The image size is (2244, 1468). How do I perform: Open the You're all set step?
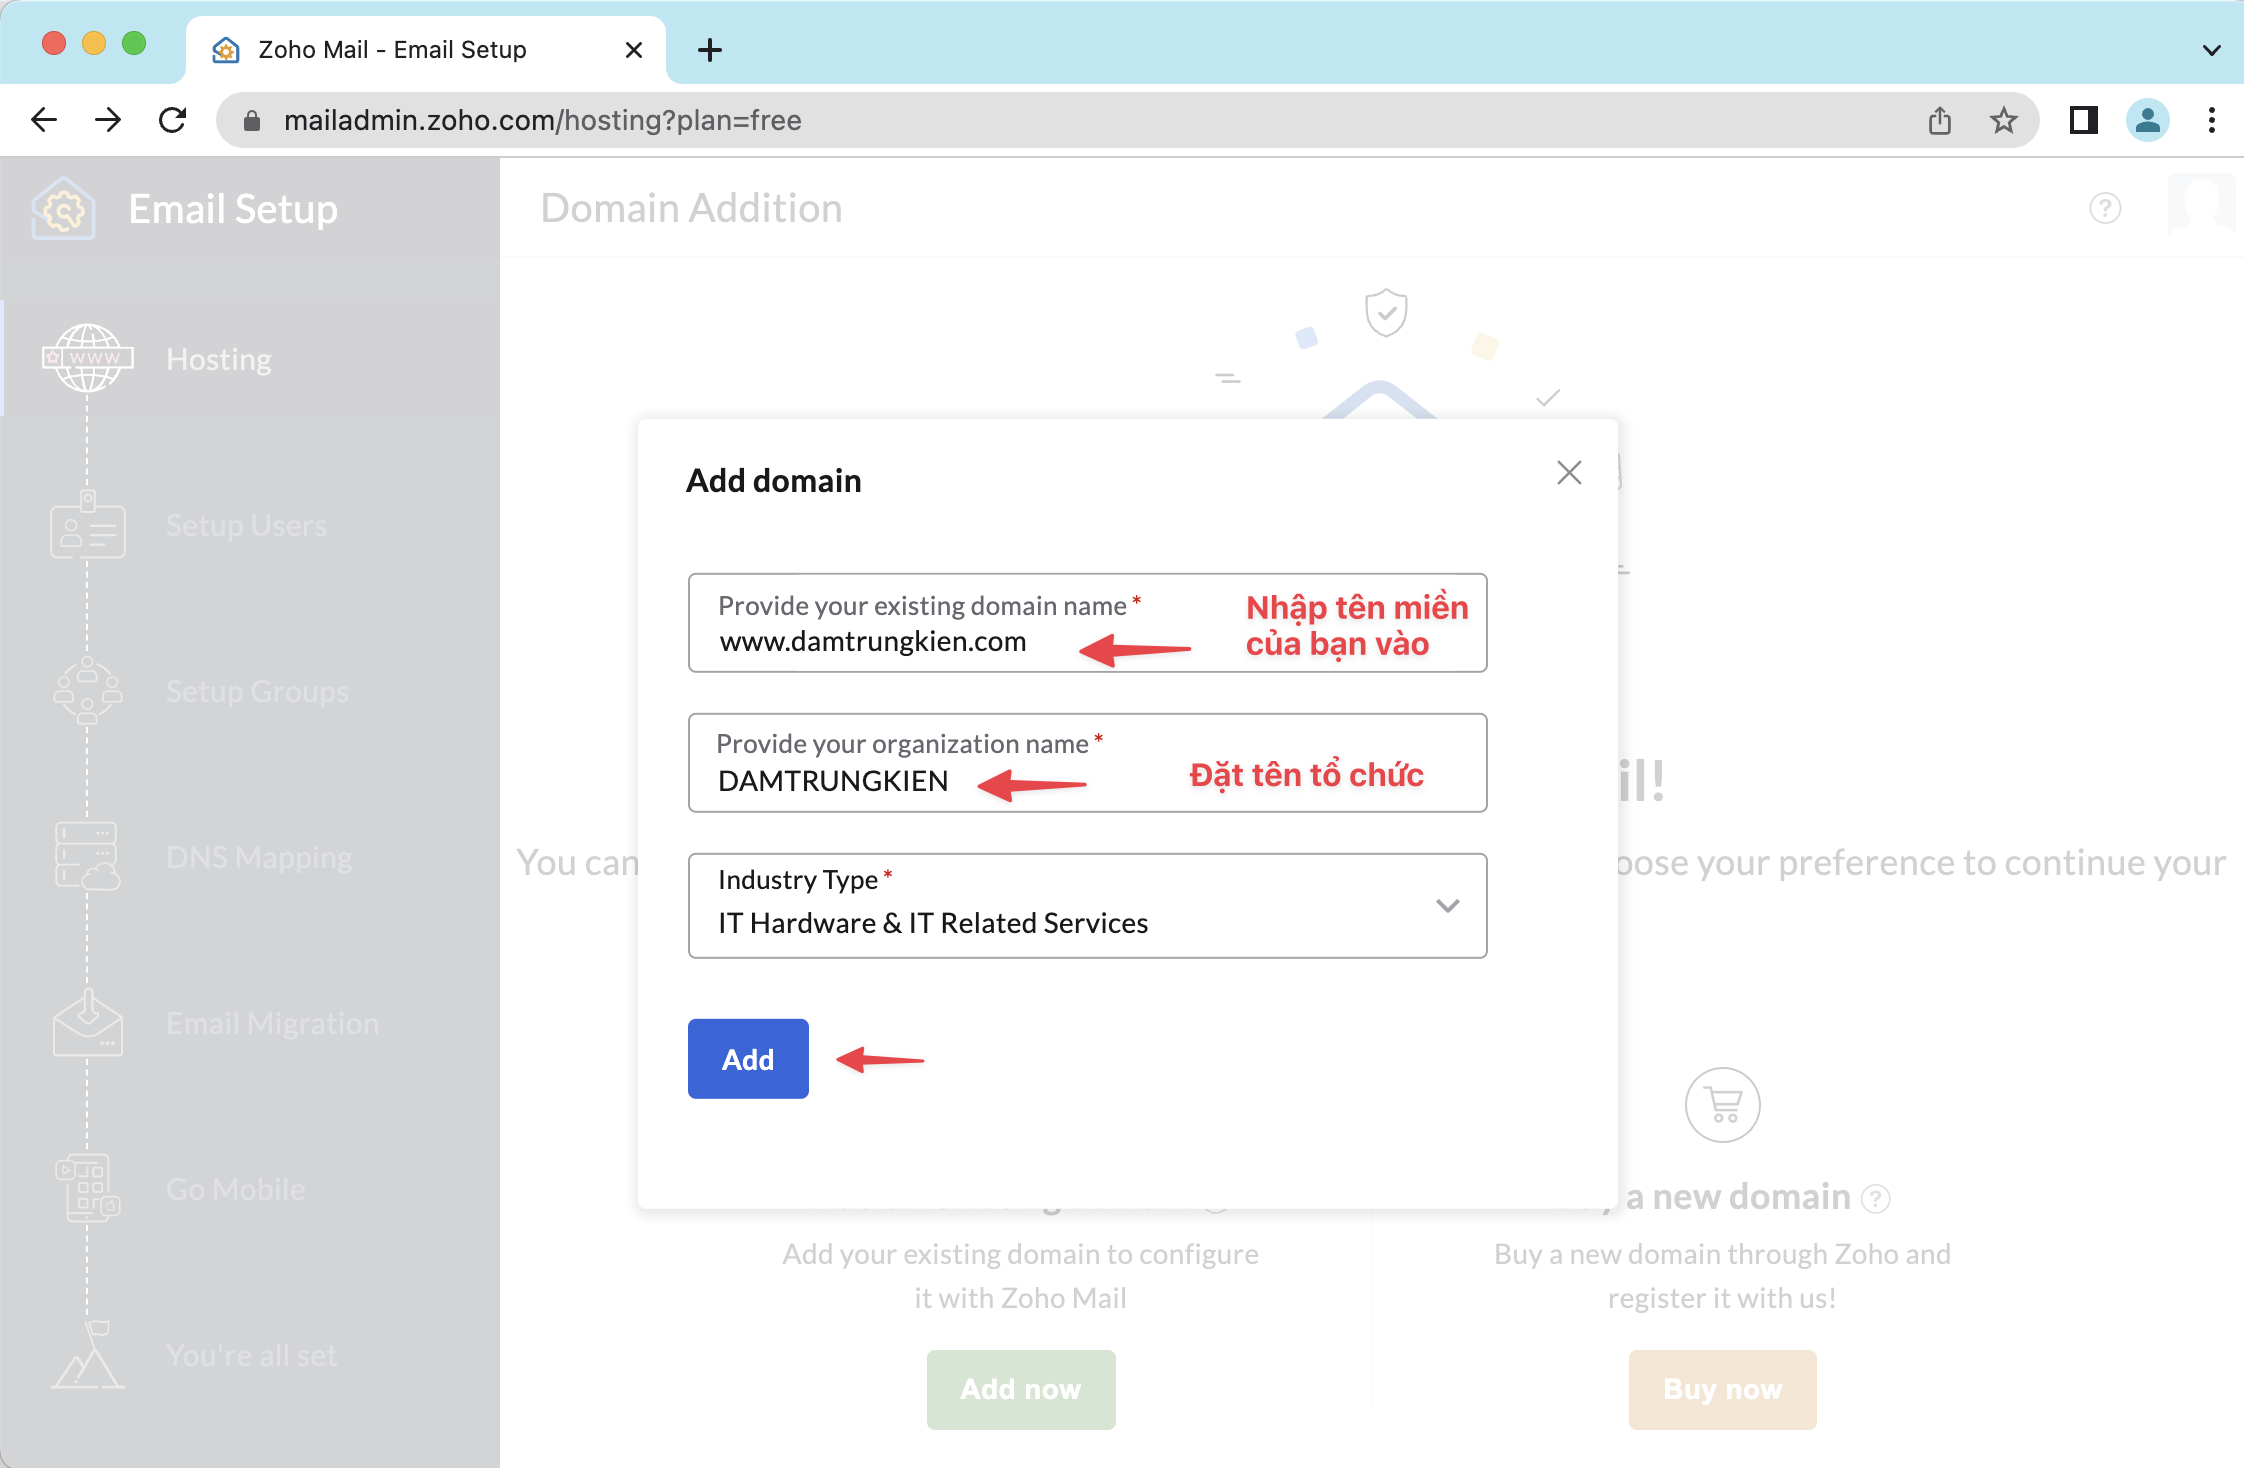[251, 1355]
